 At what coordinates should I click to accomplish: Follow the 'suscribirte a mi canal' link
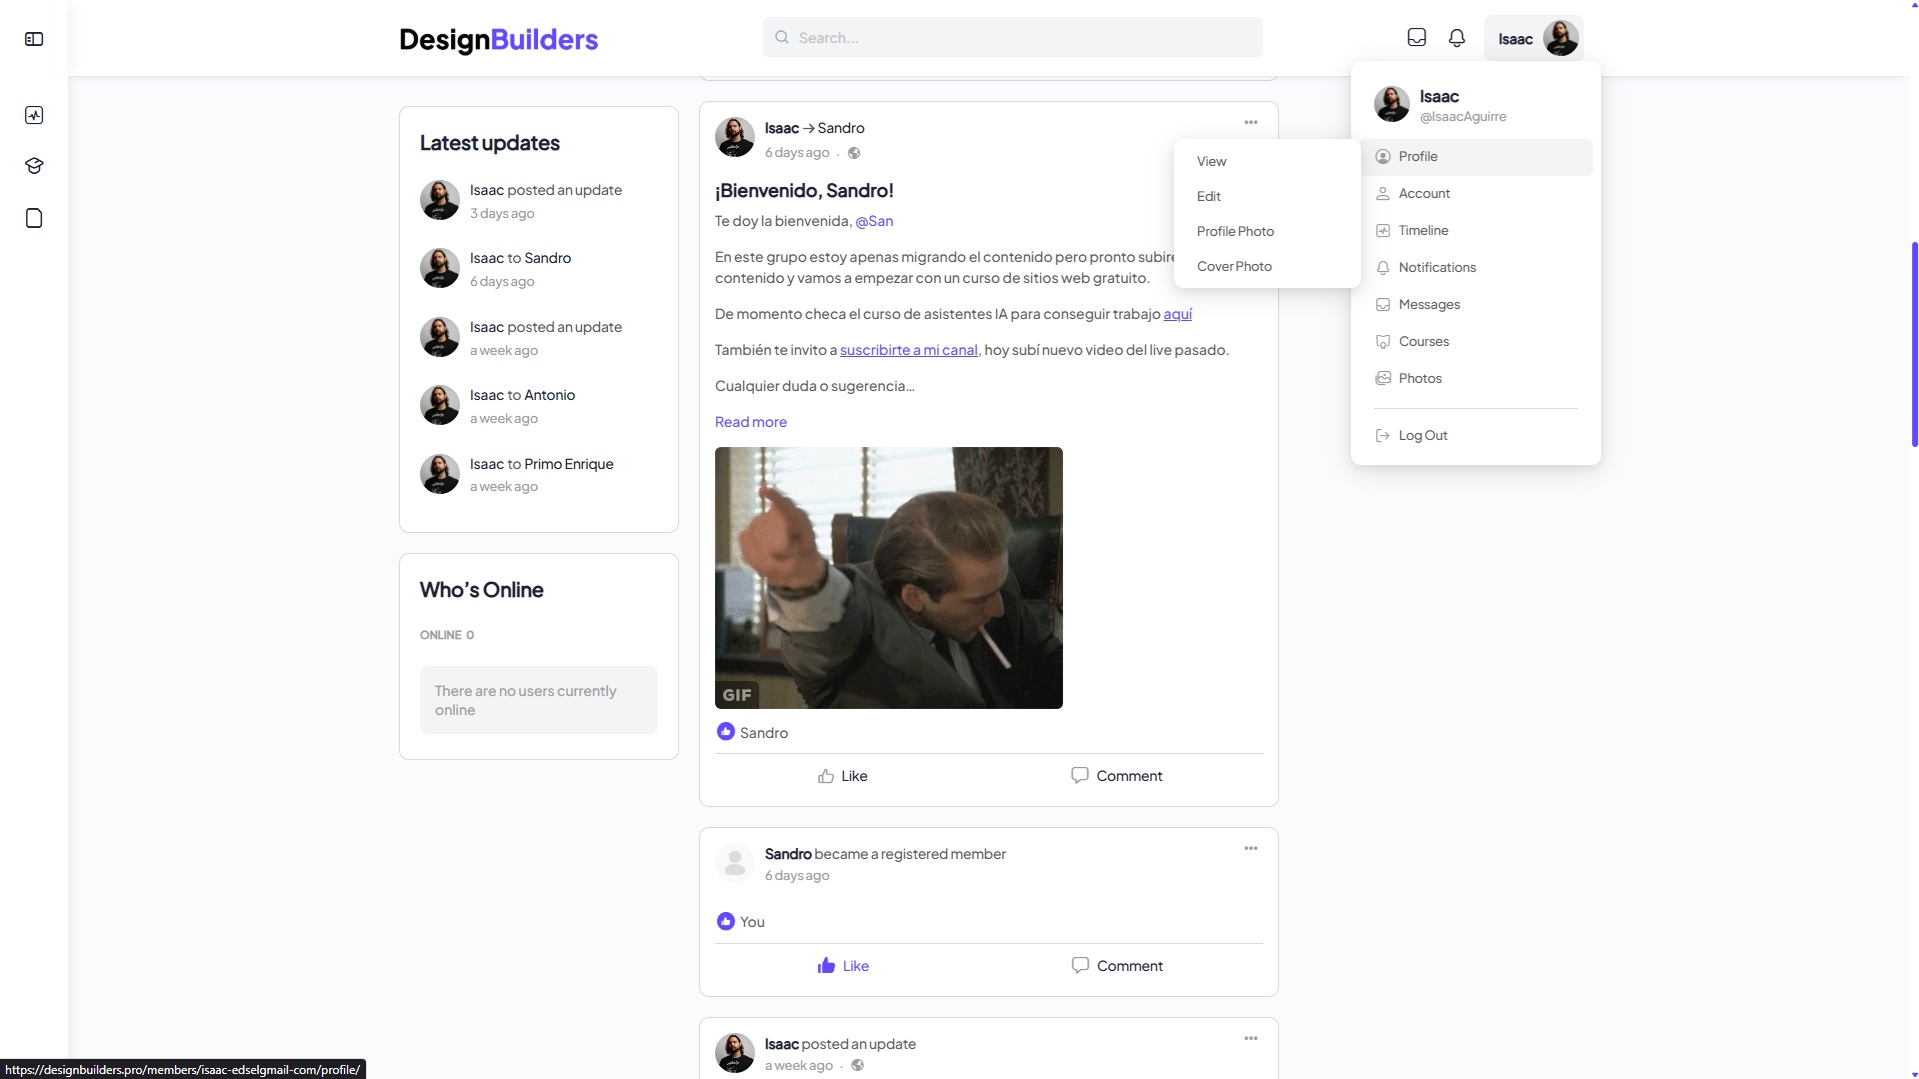(x=908, y=350)
